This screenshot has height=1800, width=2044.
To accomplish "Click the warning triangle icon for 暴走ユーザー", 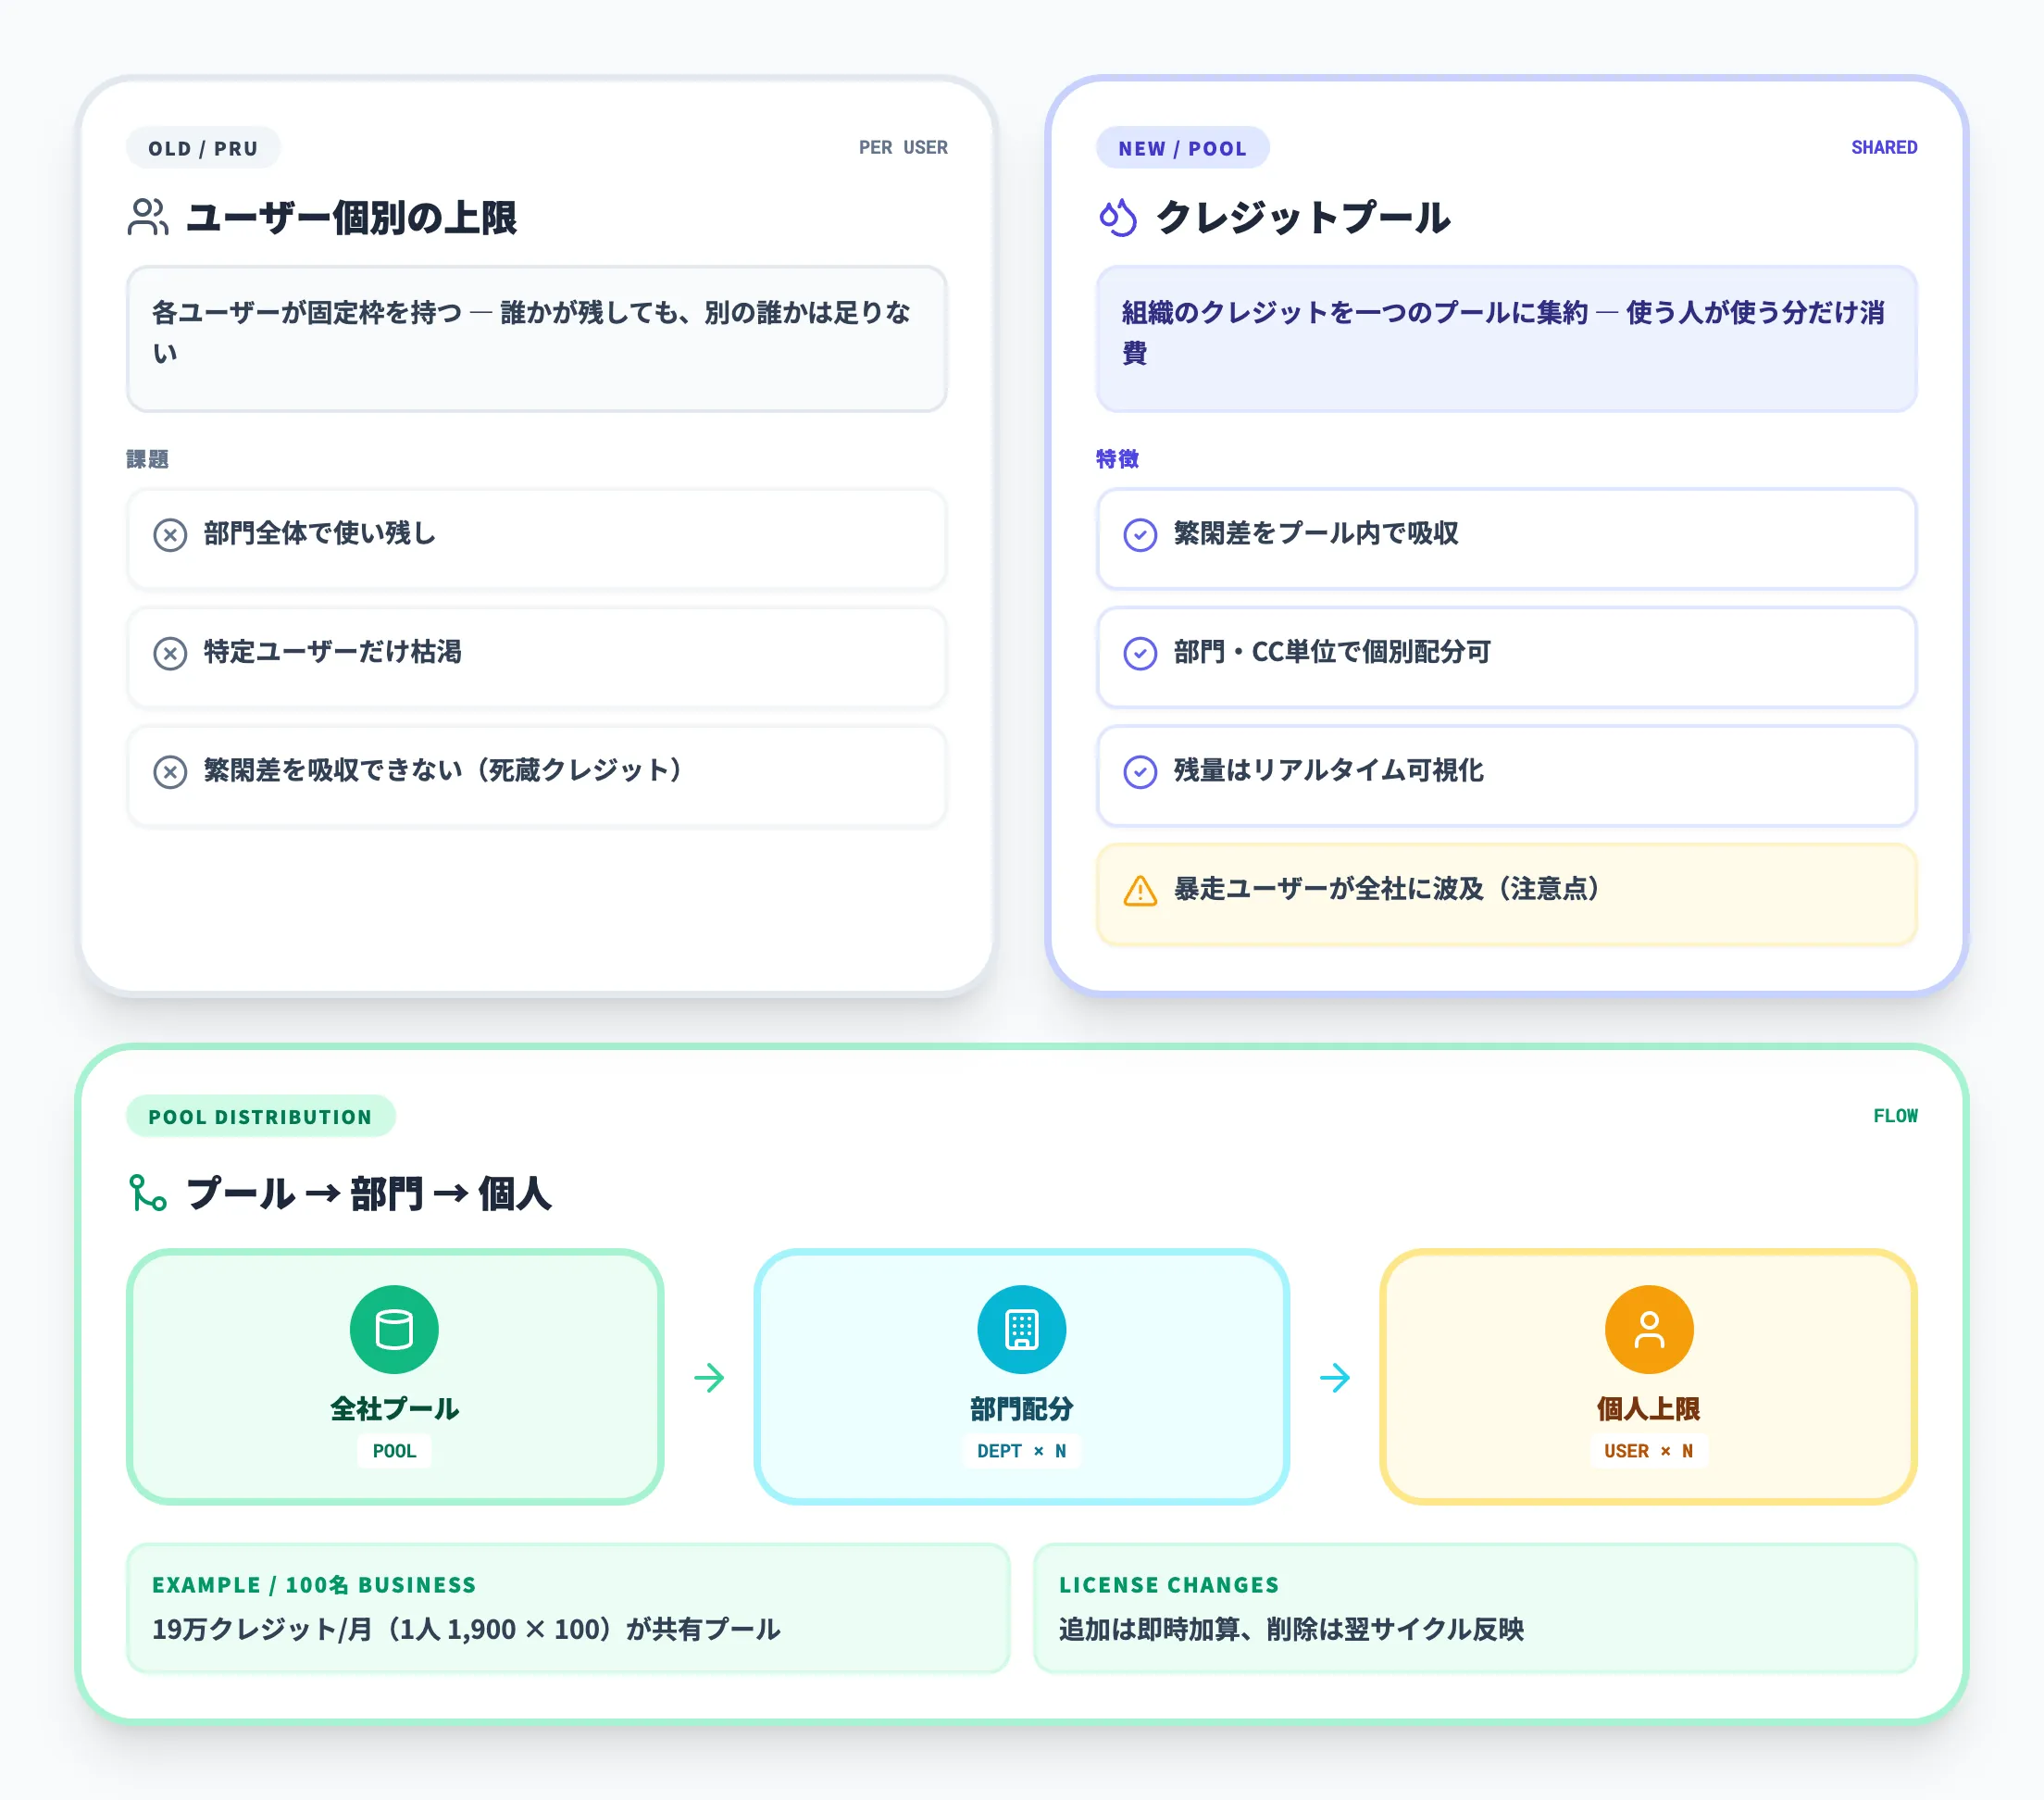I will pyautogui.click(x=1140, y=890).
